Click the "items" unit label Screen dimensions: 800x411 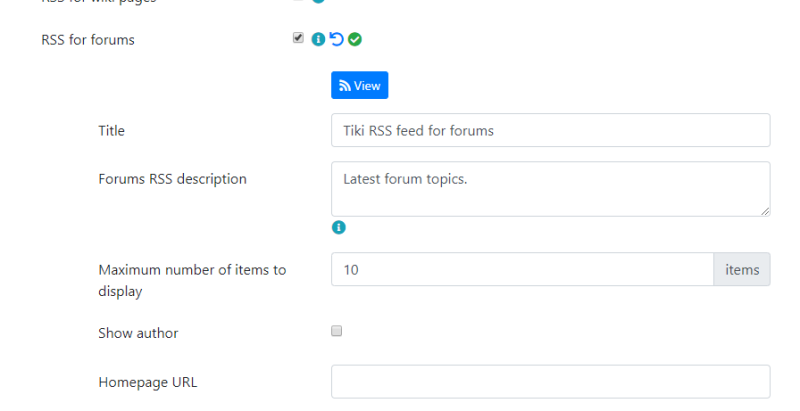pos(742,269)
